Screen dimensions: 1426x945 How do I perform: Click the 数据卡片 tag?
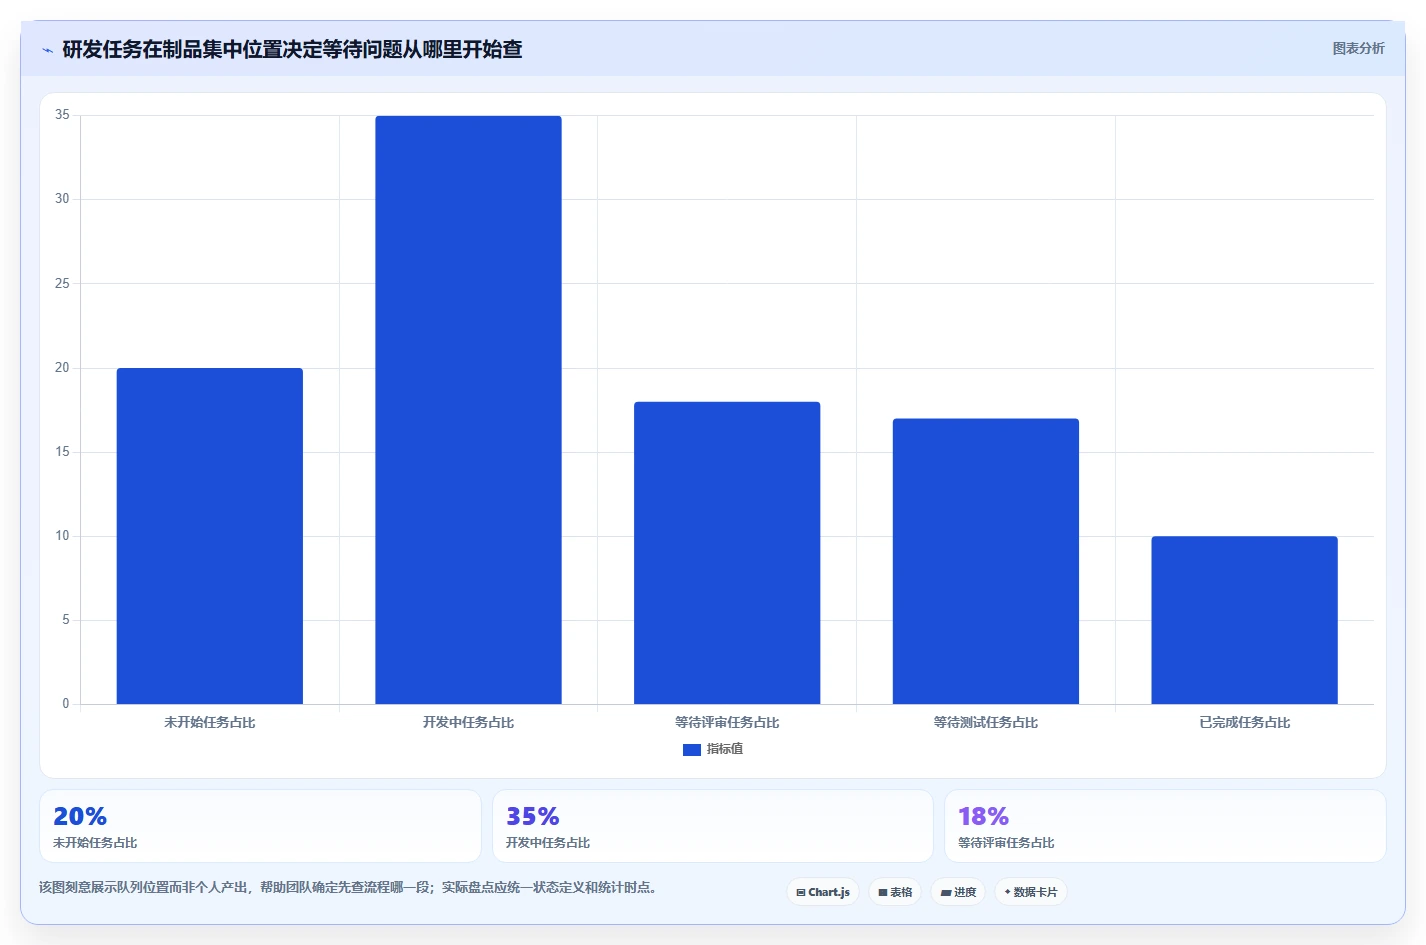(1031, 892)
